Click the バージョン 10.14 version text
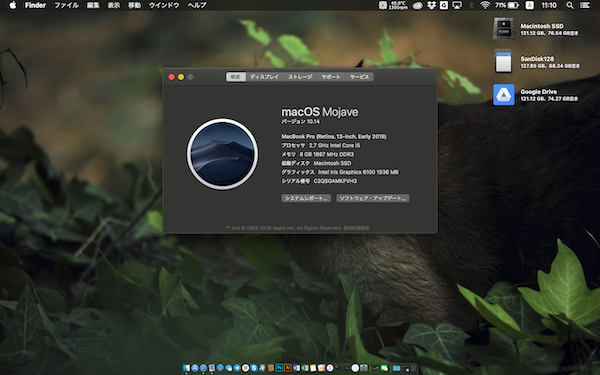Image resolution: width=600 pixels, height=375 pixels. pos(300,122)
